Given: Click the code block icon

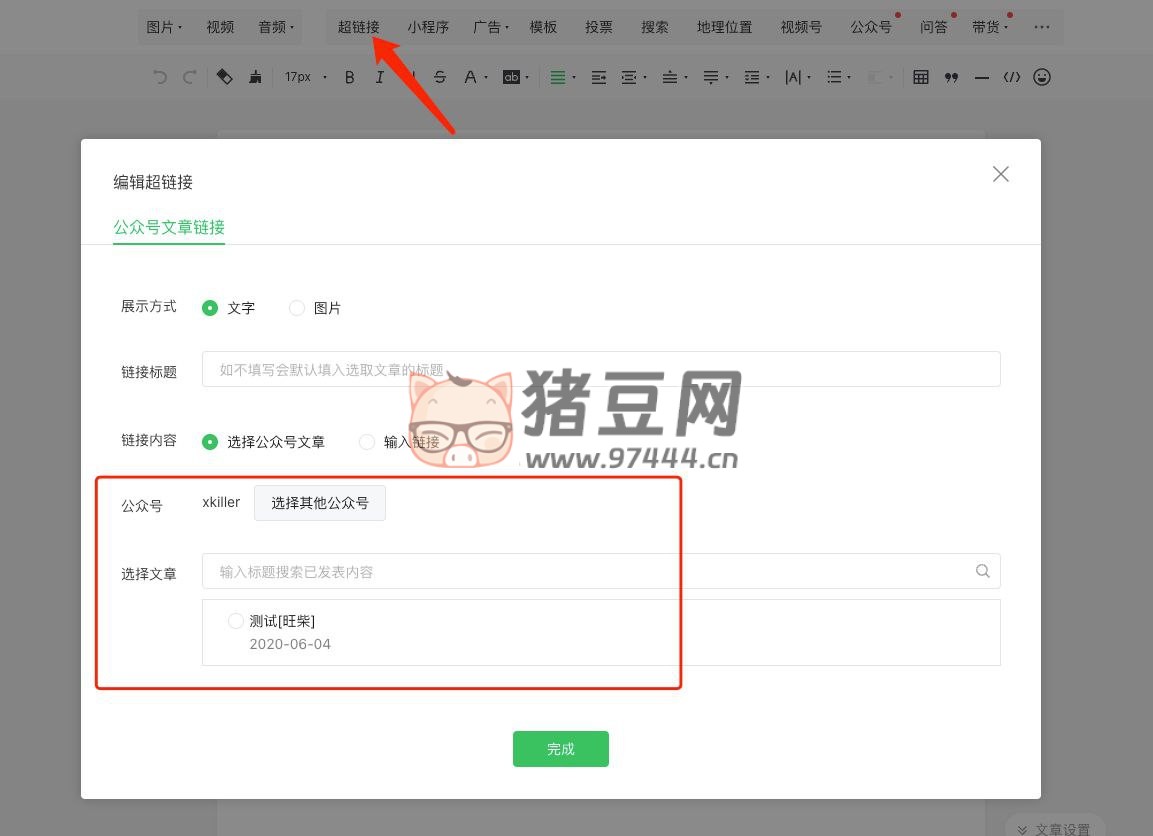Looking at the screenshot, I should [x=1012, y=77].
